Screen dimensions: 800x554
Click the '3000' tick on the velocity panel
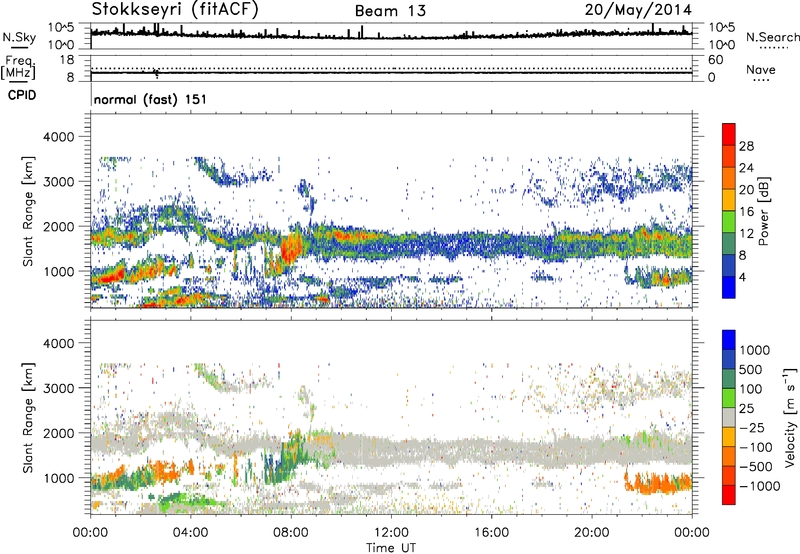click(x=58, y=388)
